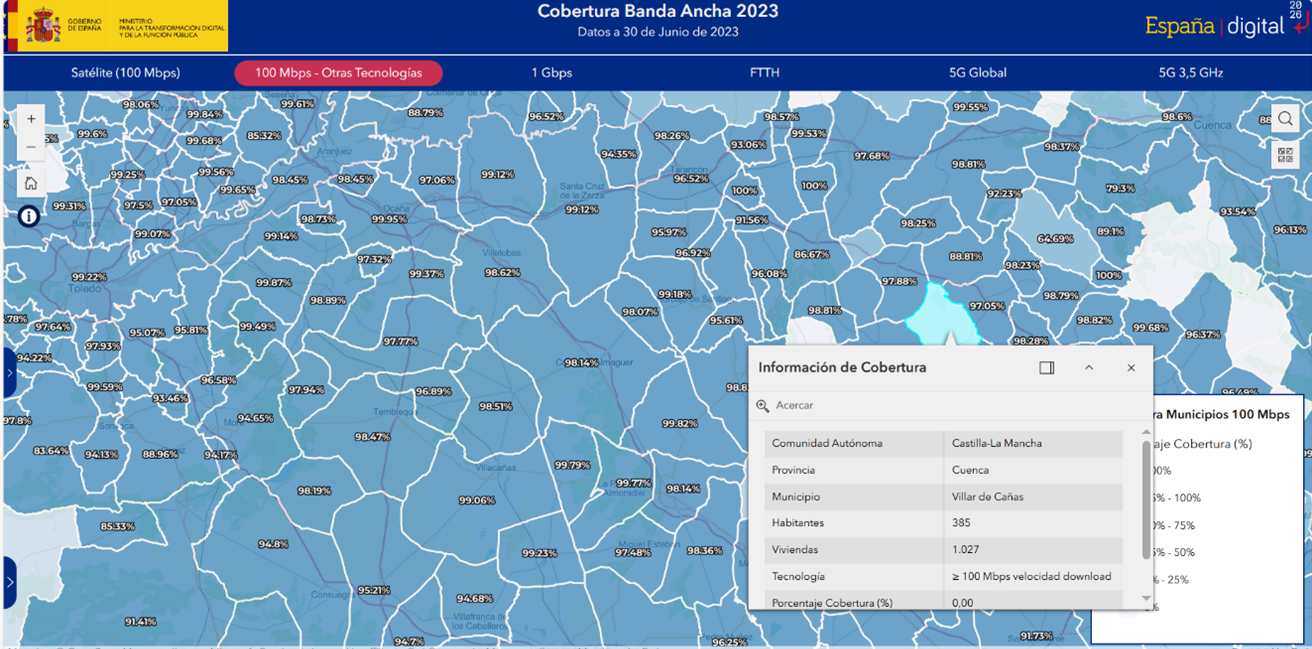
Task: Zoom in with the plus button
Action: [31, 119]
